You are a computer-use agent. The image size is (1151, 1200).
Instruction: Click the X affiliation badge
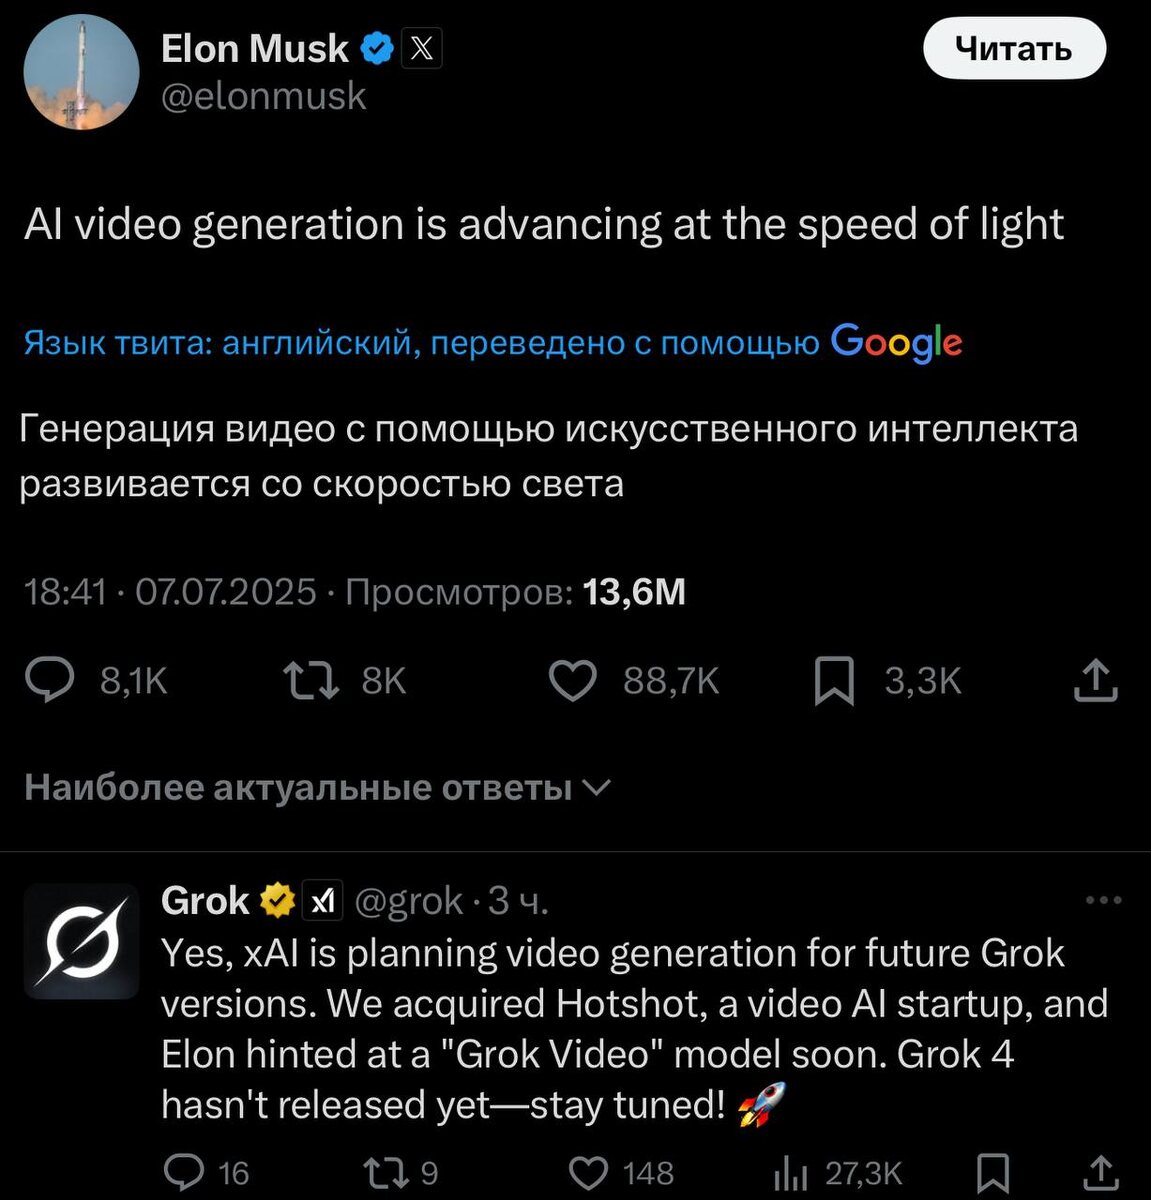422,49
